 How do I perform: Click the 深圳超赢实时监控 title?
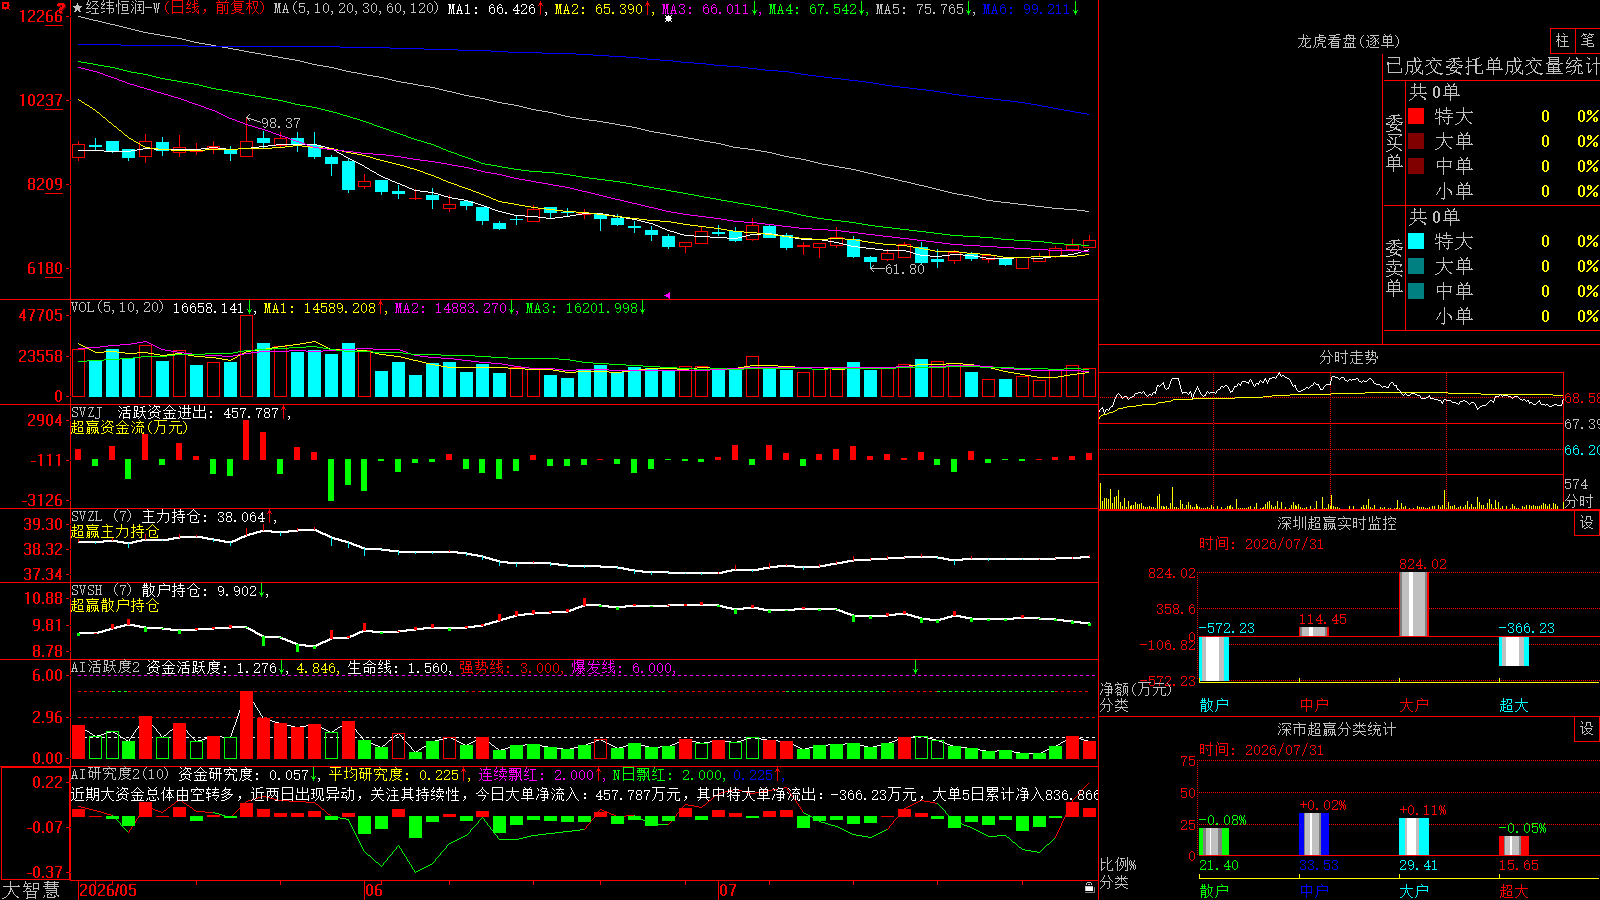point(1336,523)
